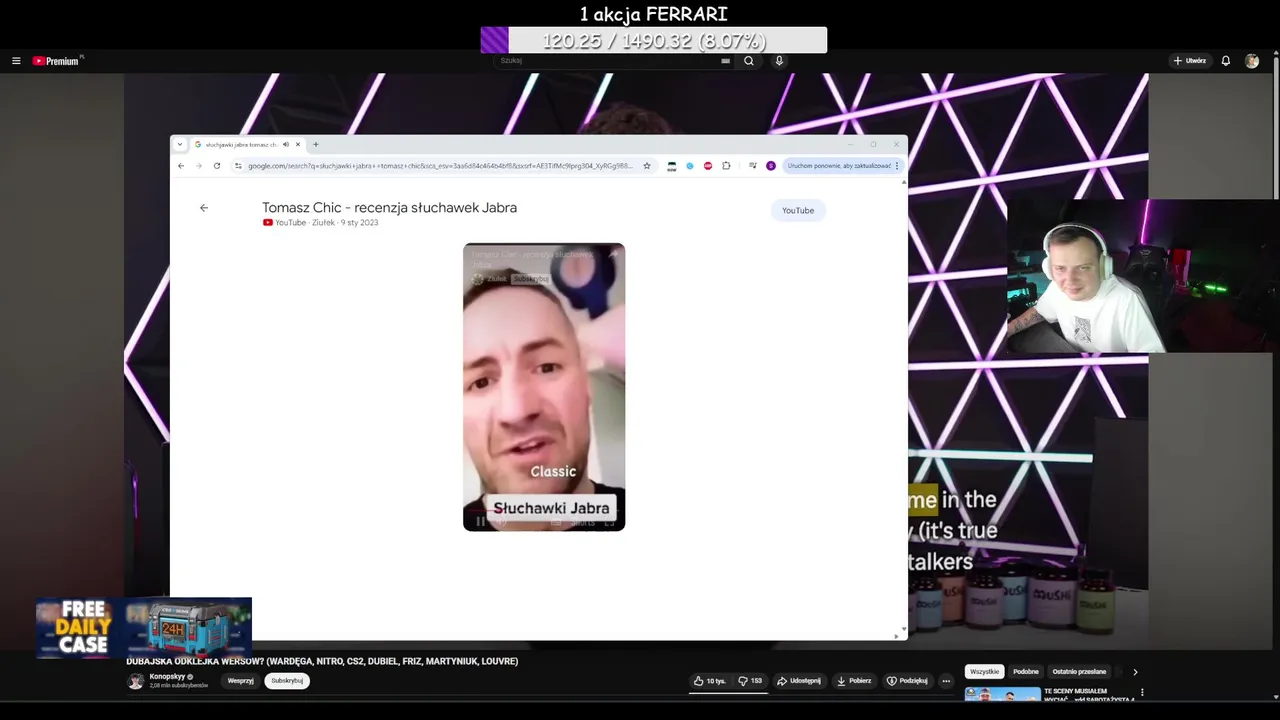Open a new tab in embedded Chrome
This screenshot has height=720, width=1280.
[x=316, y=144]
